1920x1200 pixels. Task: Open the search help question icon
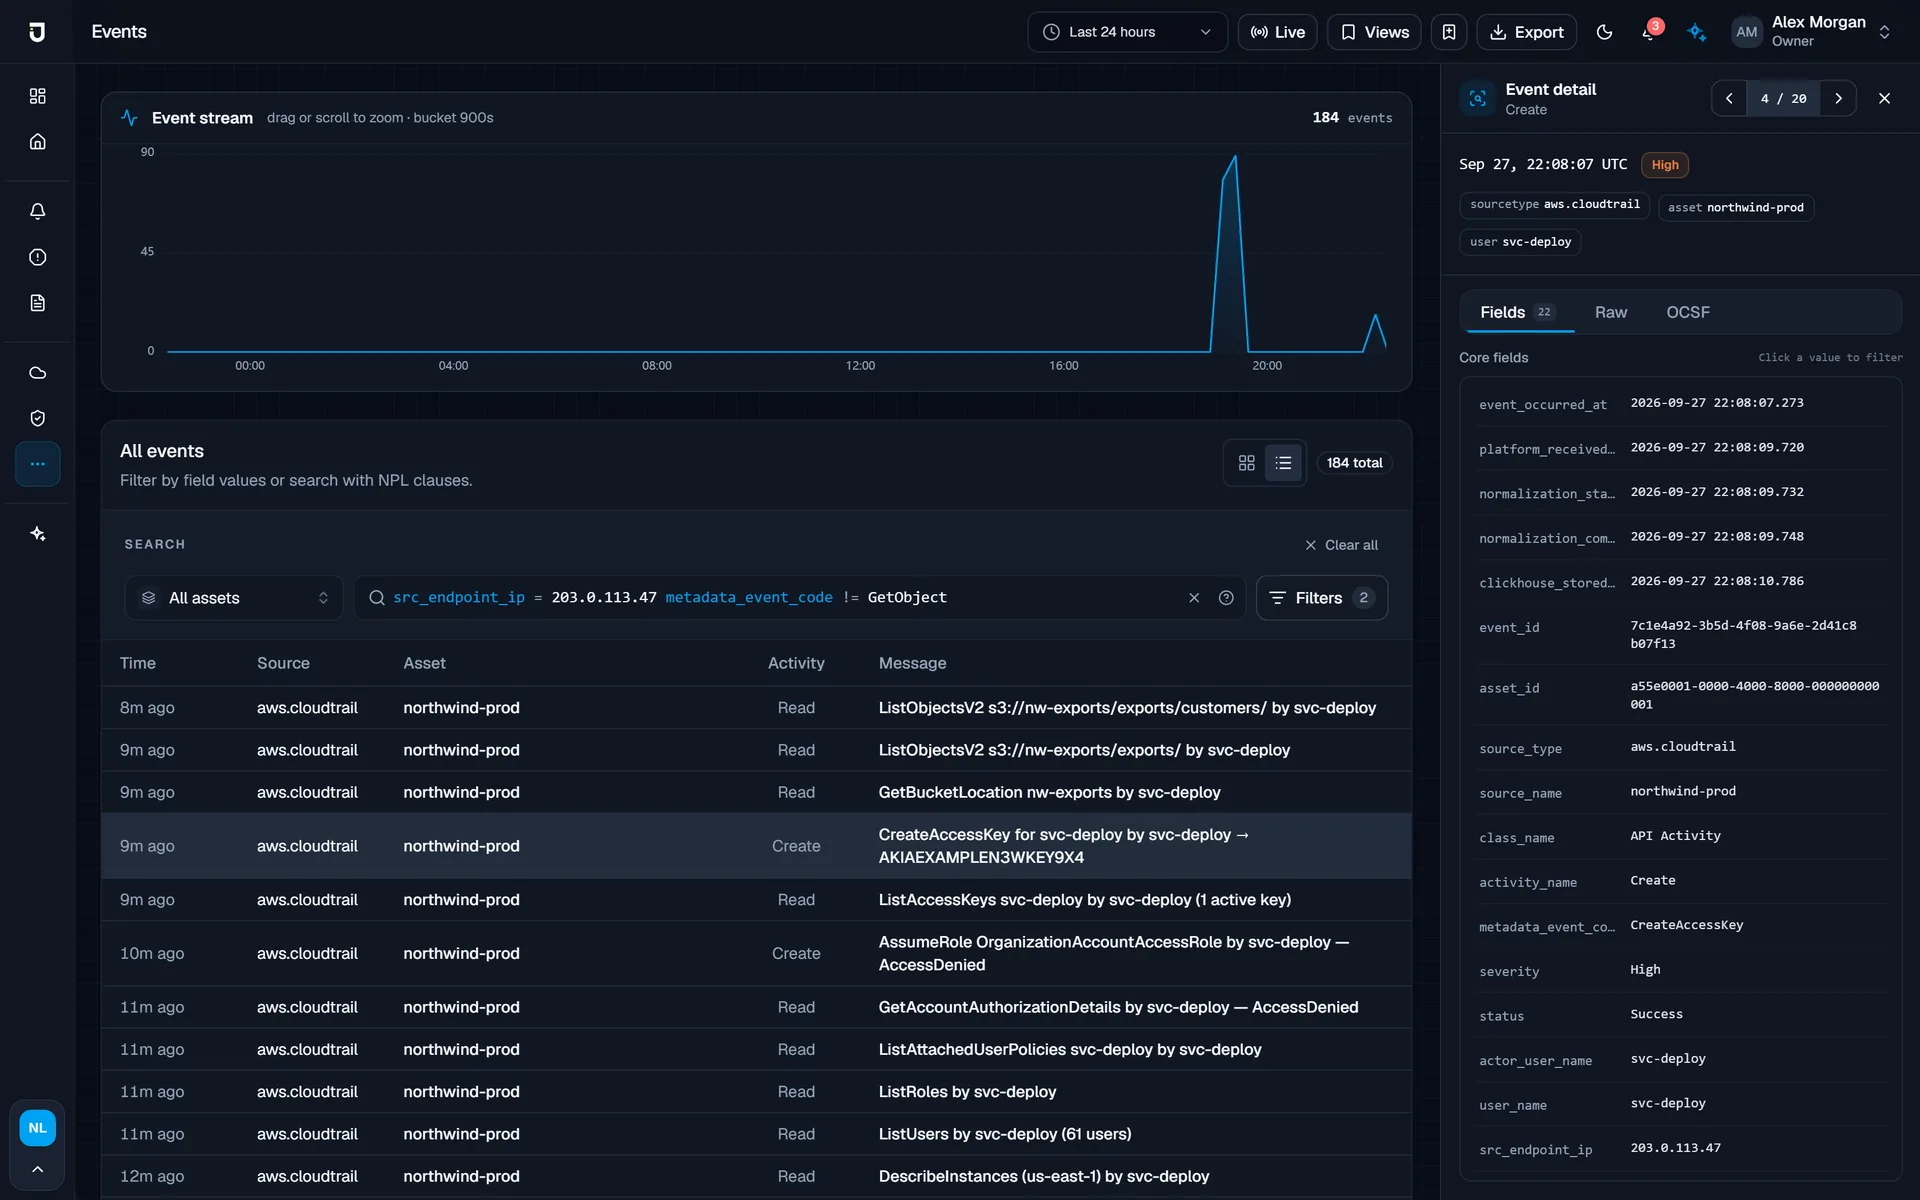pyautogui.click(x=1226, y=598)
